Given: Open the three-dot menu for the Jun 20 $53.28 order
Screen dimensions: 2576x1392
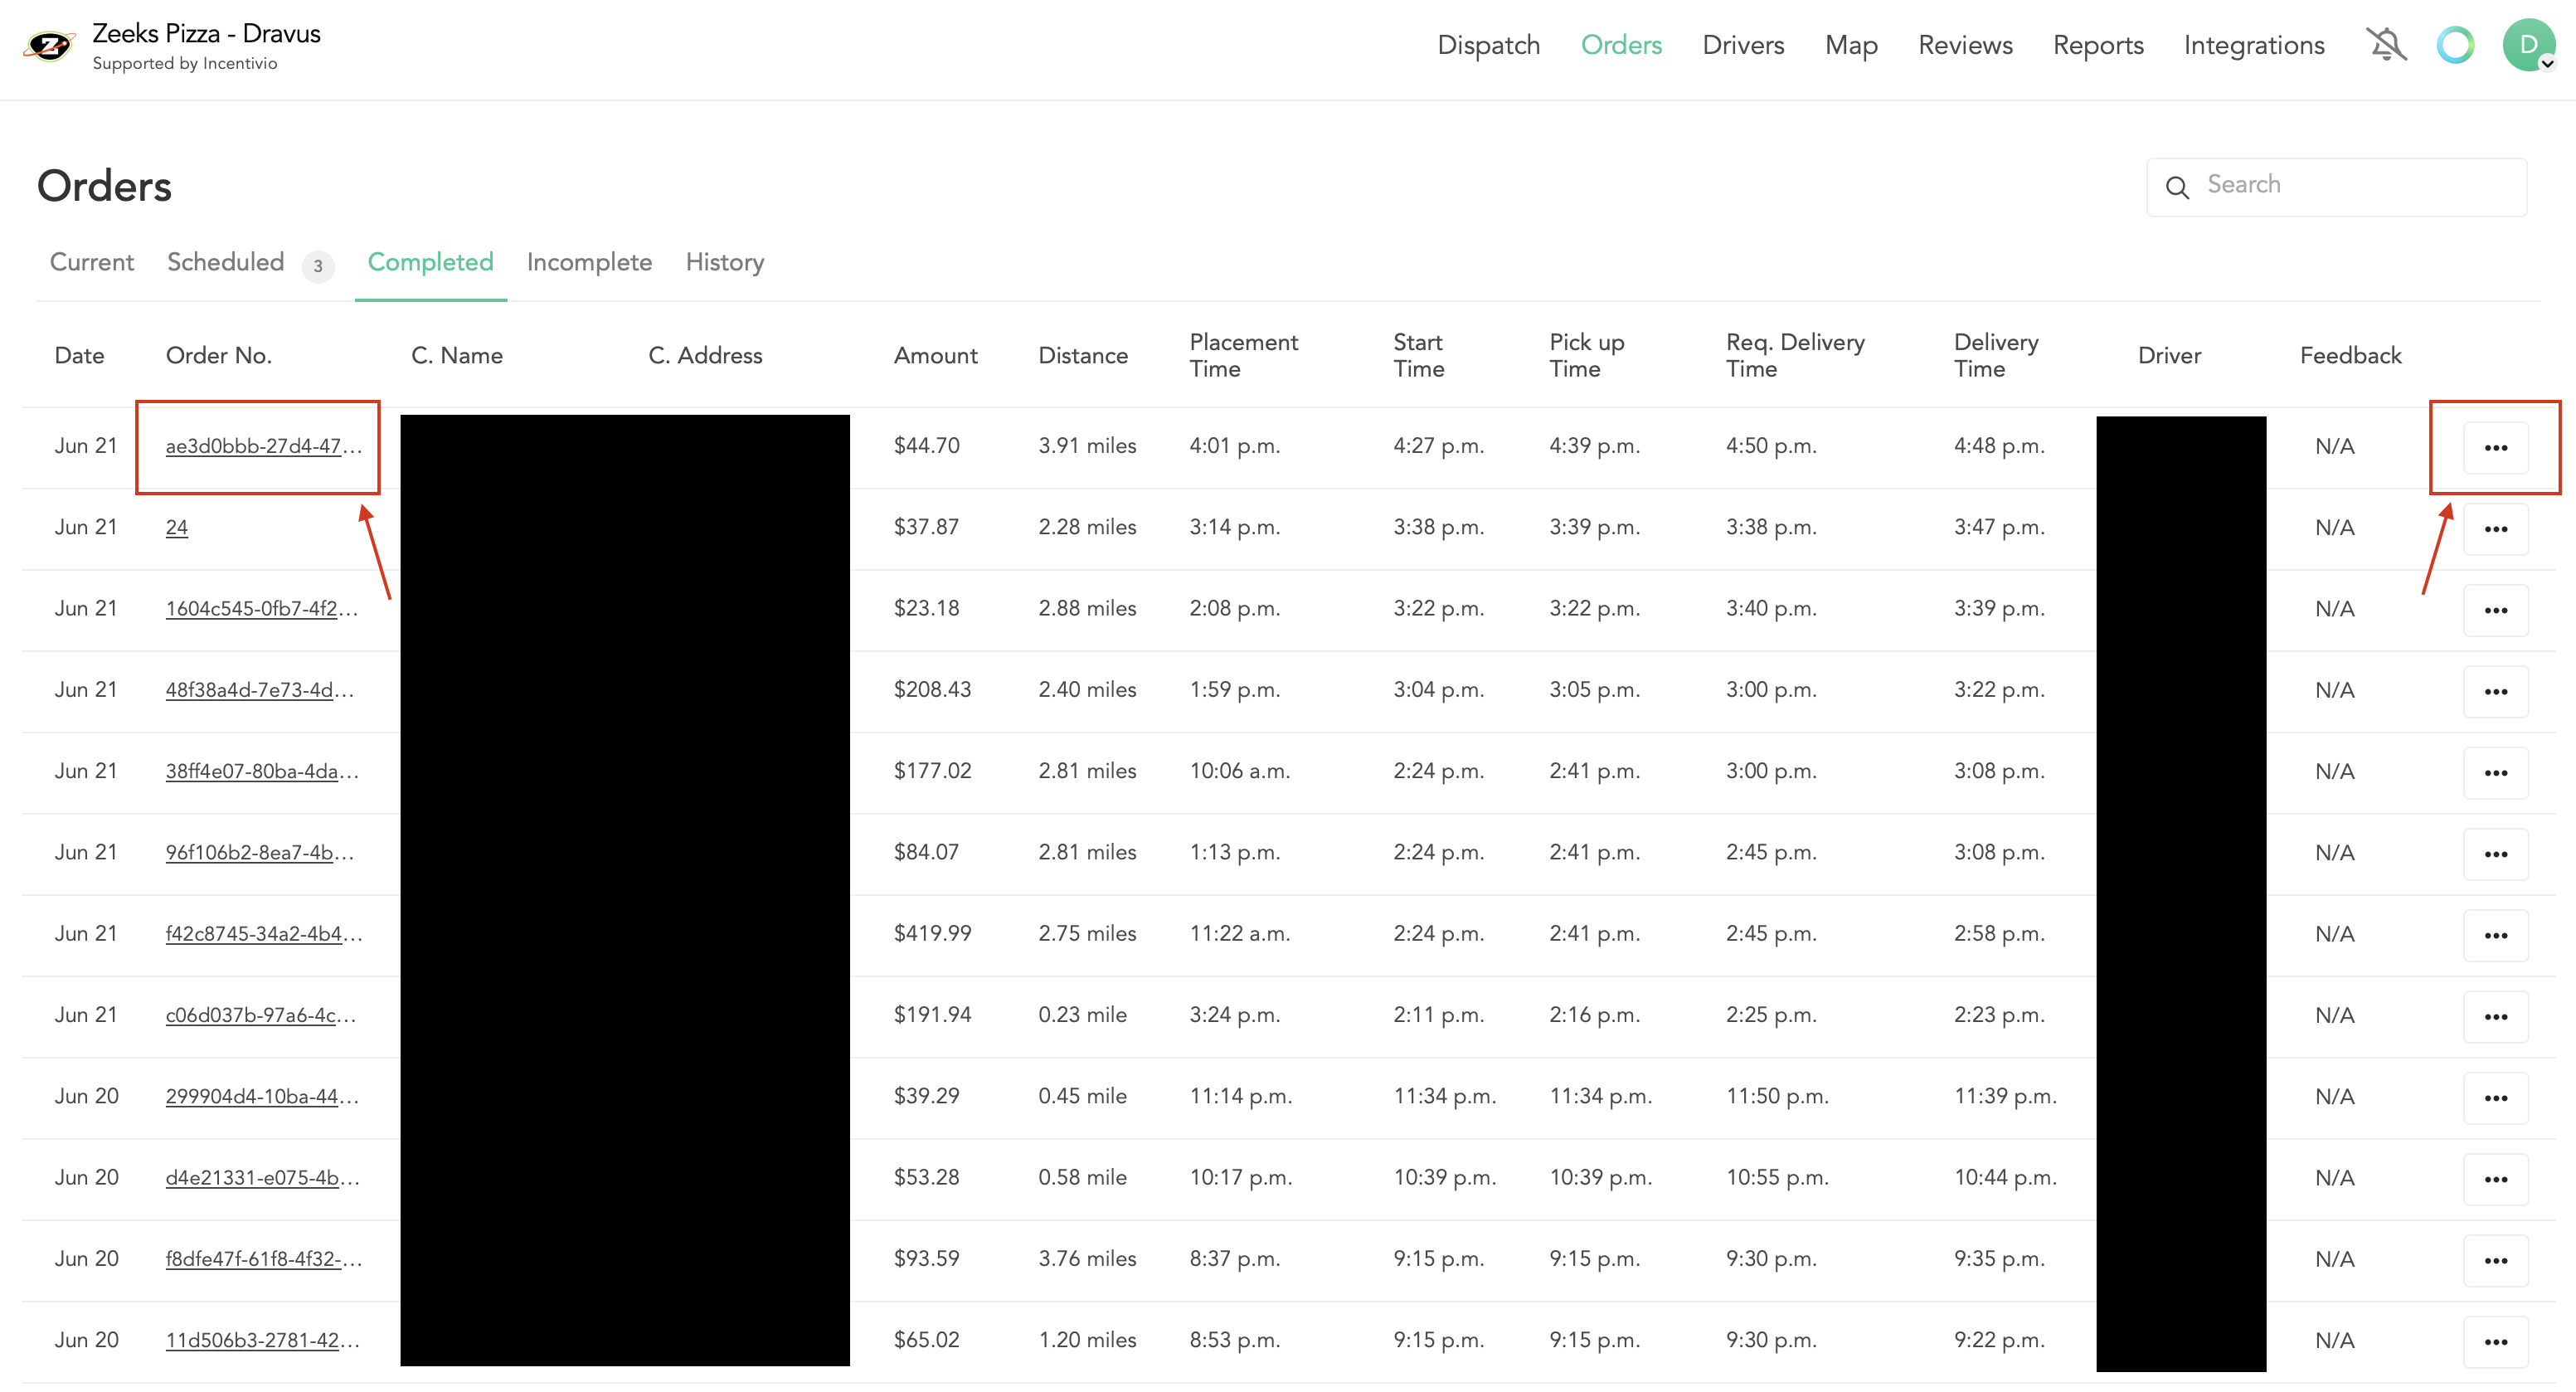Looking at the screenshot, I should [2496, 1178].
